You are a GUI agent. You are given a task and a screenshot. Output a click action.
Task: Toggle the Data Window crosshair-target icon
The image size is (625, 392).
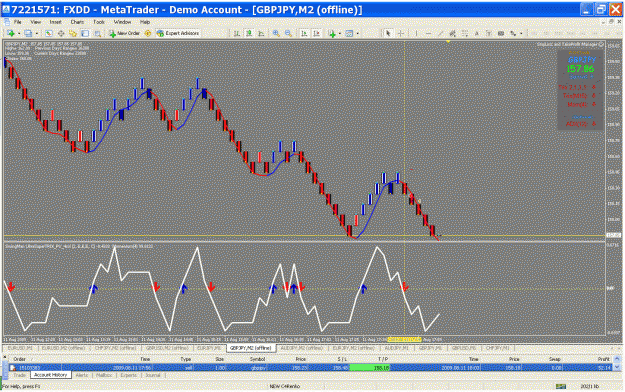(x=61, y=33)
